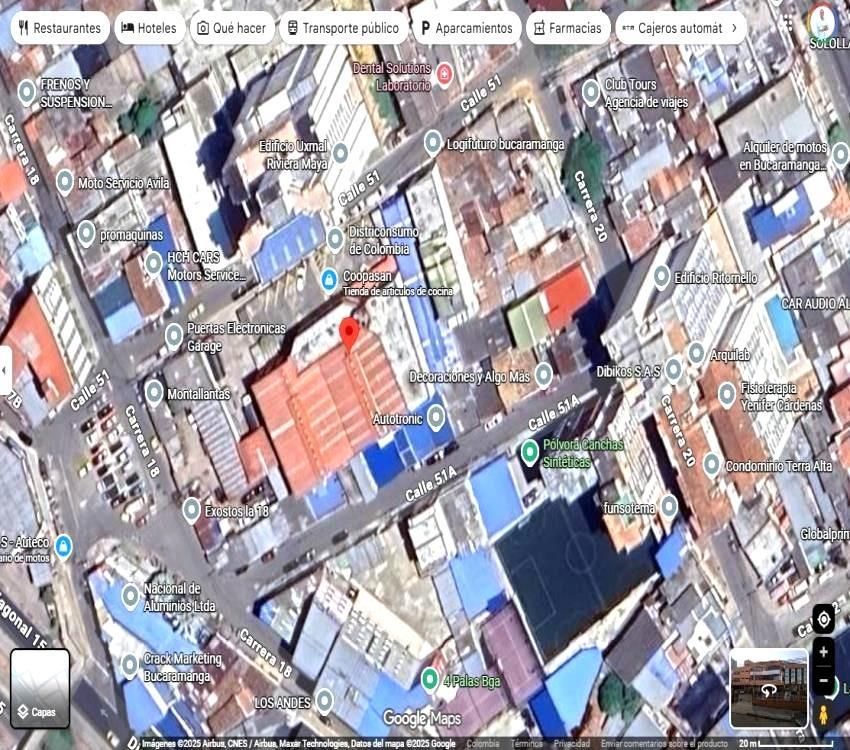Click the Privacidad footer link
Image resolution: width=850 pixels, height=750 pixels.
click(x=572, y=744)
